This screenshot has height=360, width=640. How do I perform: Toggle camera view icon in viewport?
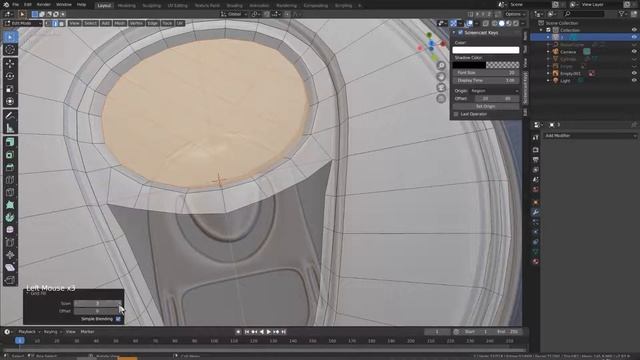point(441,88)
